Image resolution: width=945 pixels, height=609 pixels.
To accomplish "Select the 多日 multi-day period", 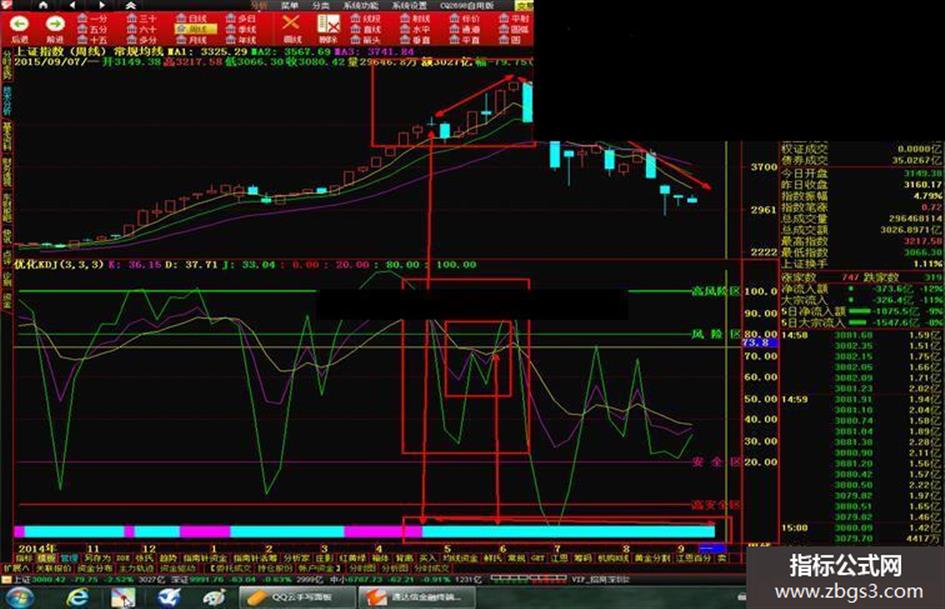I will pyautogui.click(x=240, y=19).
